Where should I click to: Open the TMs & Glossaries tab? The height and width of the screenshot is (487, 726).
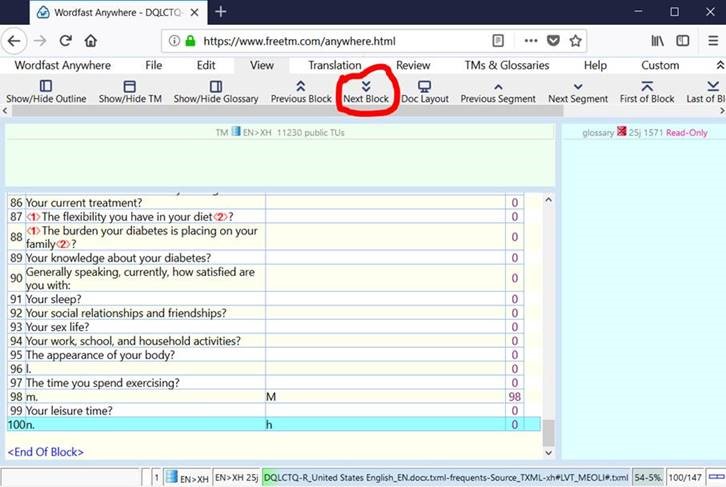[x=505, y=65]
